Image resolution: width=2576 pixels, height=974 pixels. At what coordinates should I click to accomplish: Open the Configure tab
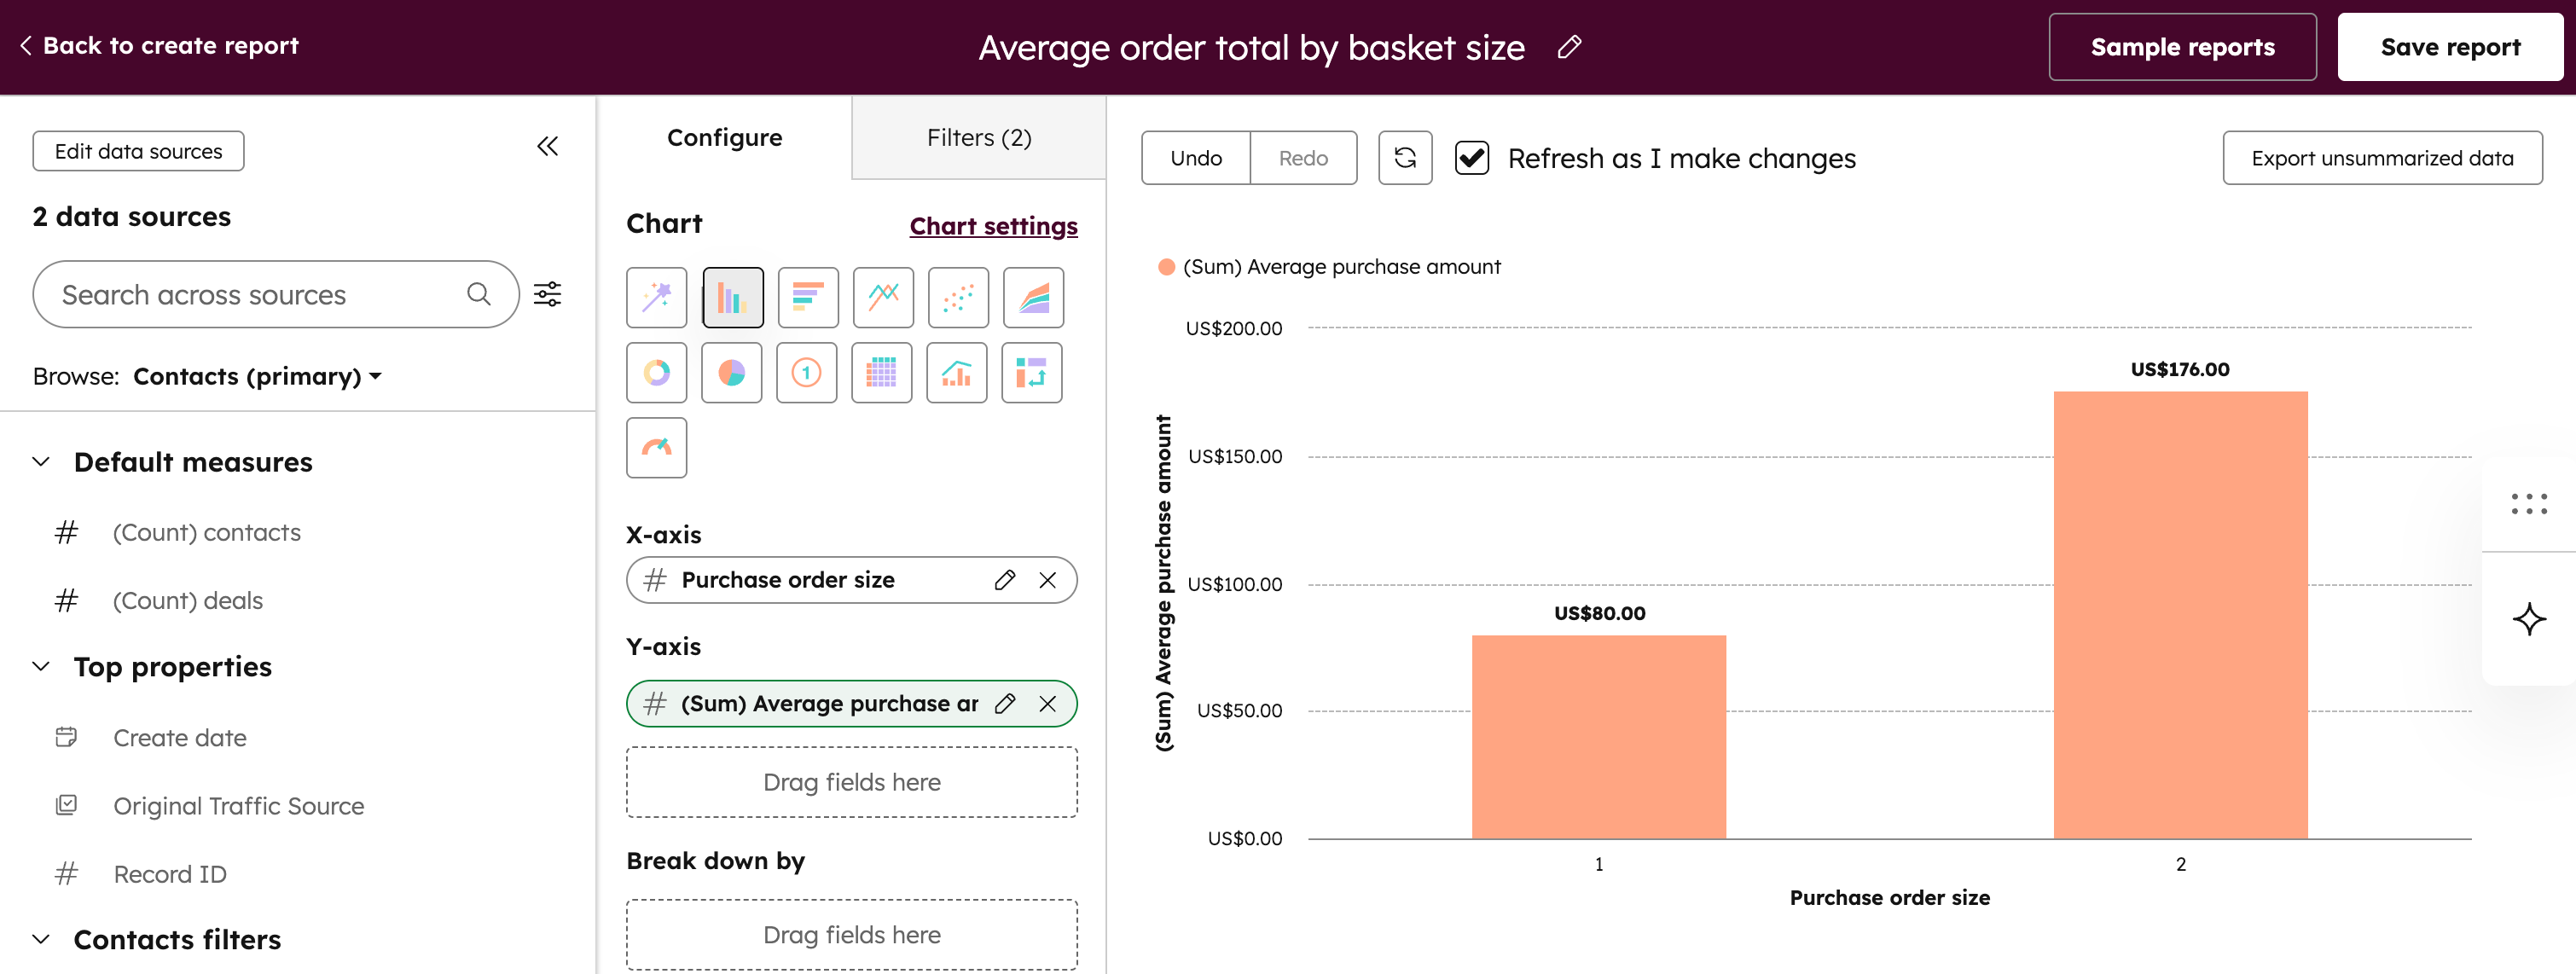[725, 137]
